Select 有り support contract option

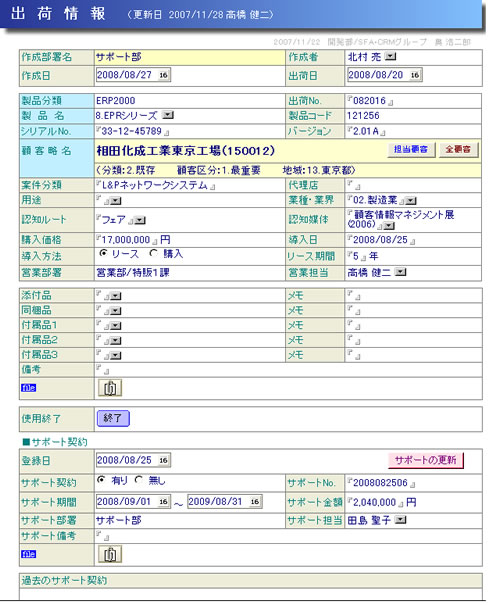(x=101, y=480)
